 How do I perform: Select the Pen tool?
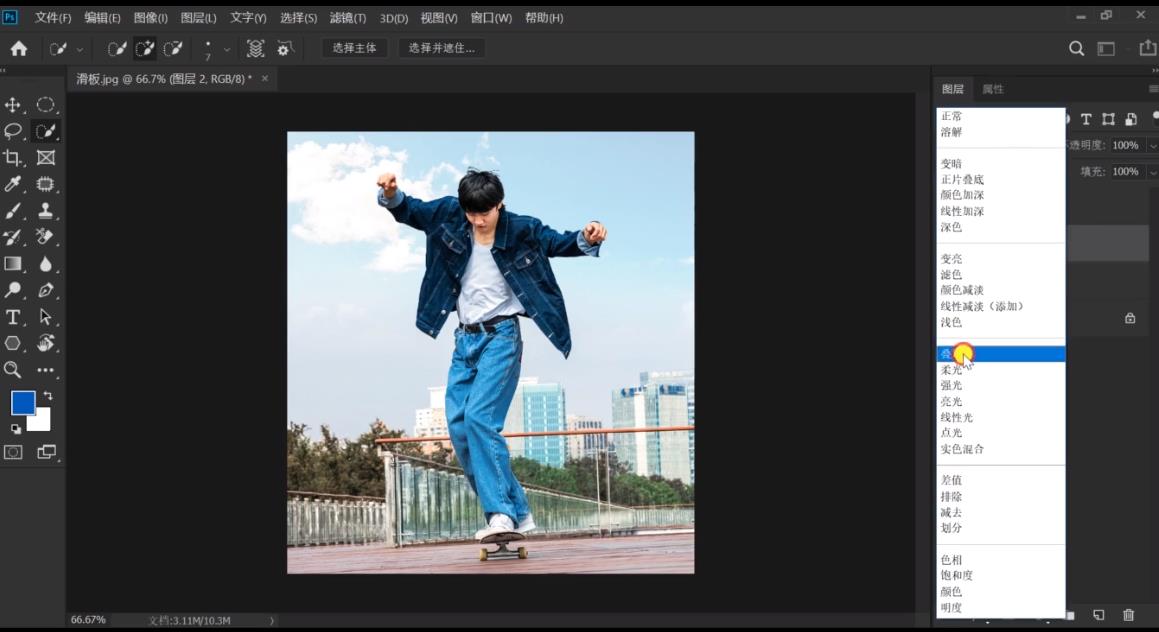tap(46, 290)
